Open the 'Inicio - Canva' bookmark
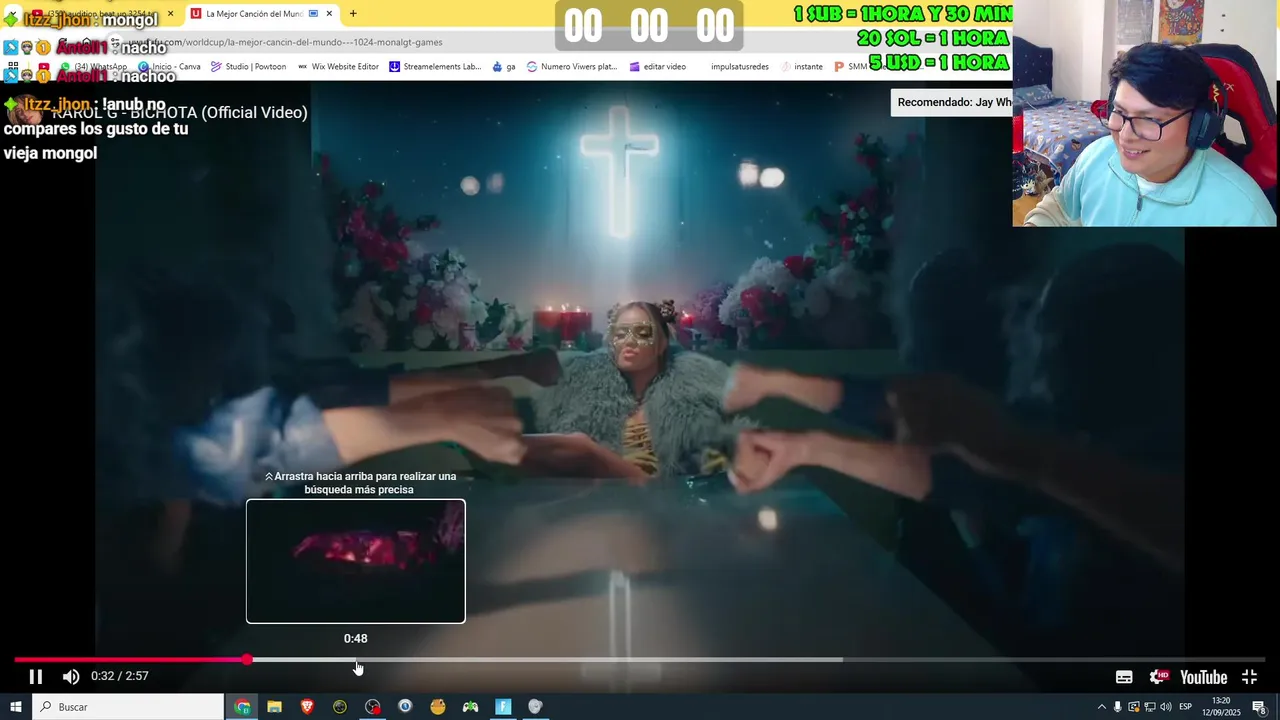 pyautogui.click(x=169, y=67)
